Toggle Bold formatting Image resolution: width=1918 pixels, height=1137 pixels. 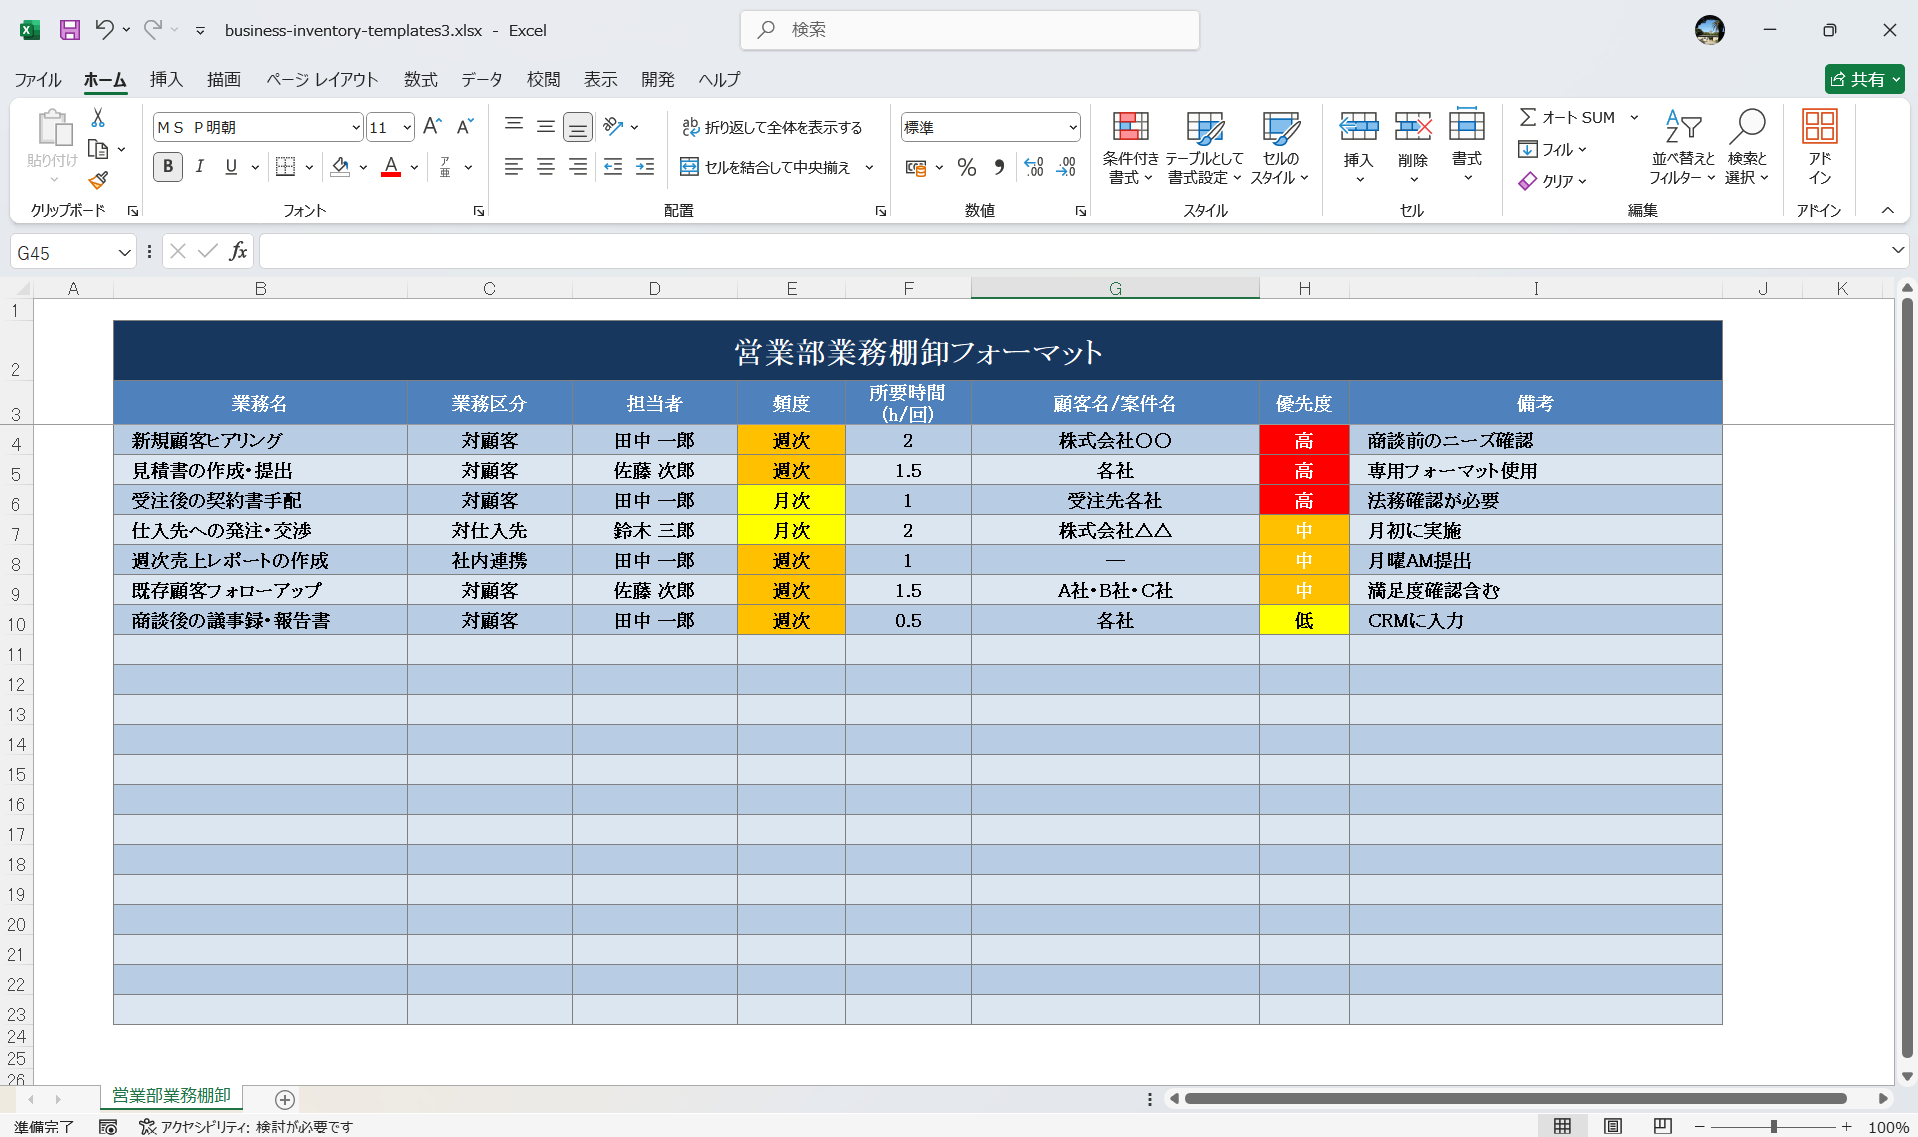tap(168, 167)
